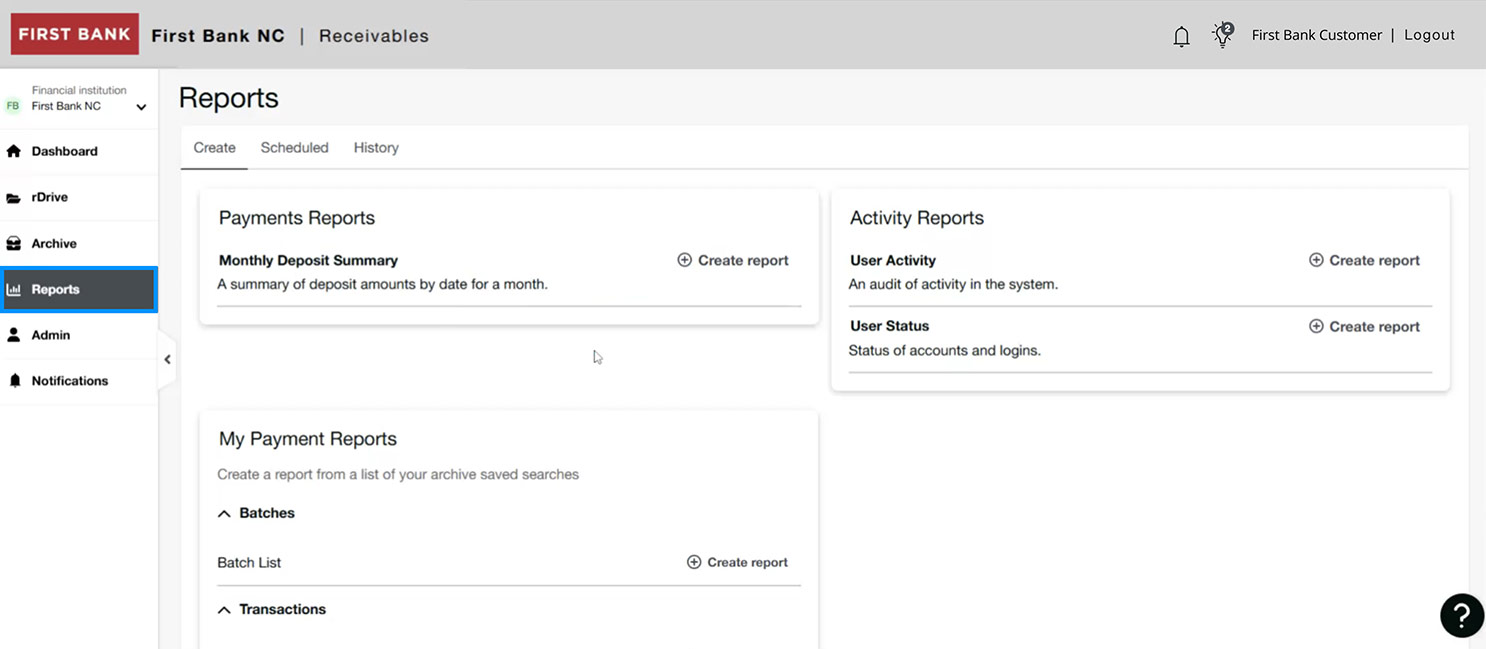1486x649 pixels.
Task: Click plus icon for User Activity report
Action: tap(1316, 260)
